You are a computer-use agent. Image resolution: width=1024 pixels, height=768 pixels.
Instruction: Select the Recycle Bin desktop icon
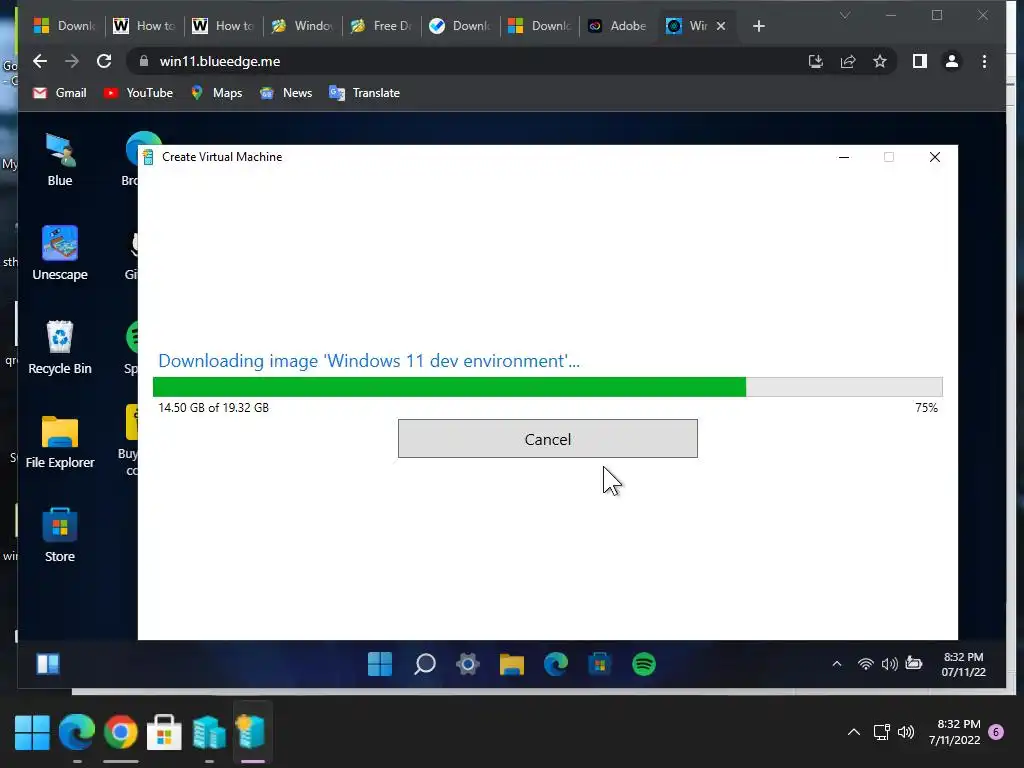point(60,347)
